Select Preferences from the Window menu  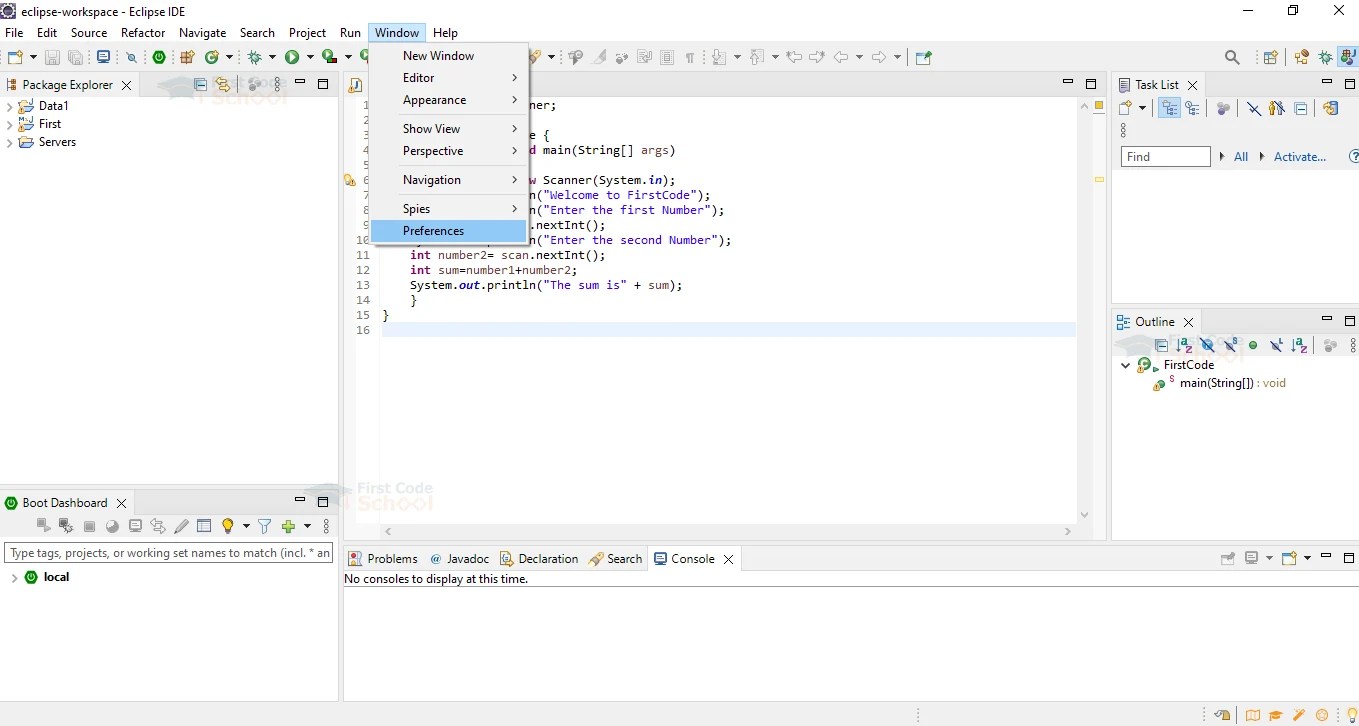433,230
